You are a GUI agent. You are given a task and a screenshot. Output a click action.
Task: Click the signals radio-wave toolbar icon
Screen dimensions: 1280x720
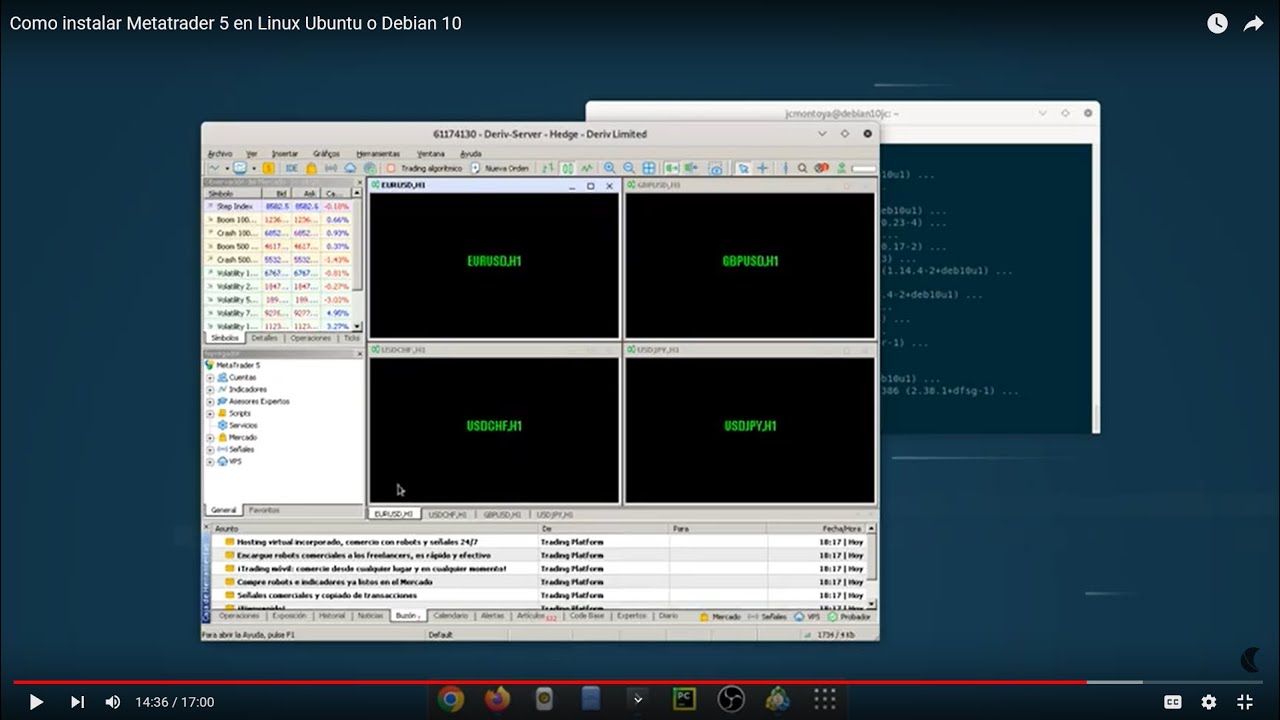[331, 168]
